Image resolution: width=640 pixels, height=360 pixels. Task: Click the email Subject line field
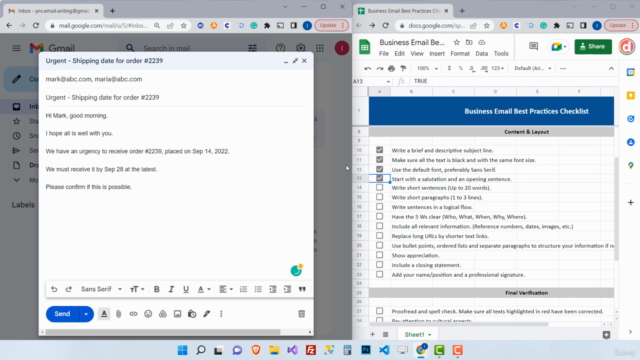click(x=176, y=98)
